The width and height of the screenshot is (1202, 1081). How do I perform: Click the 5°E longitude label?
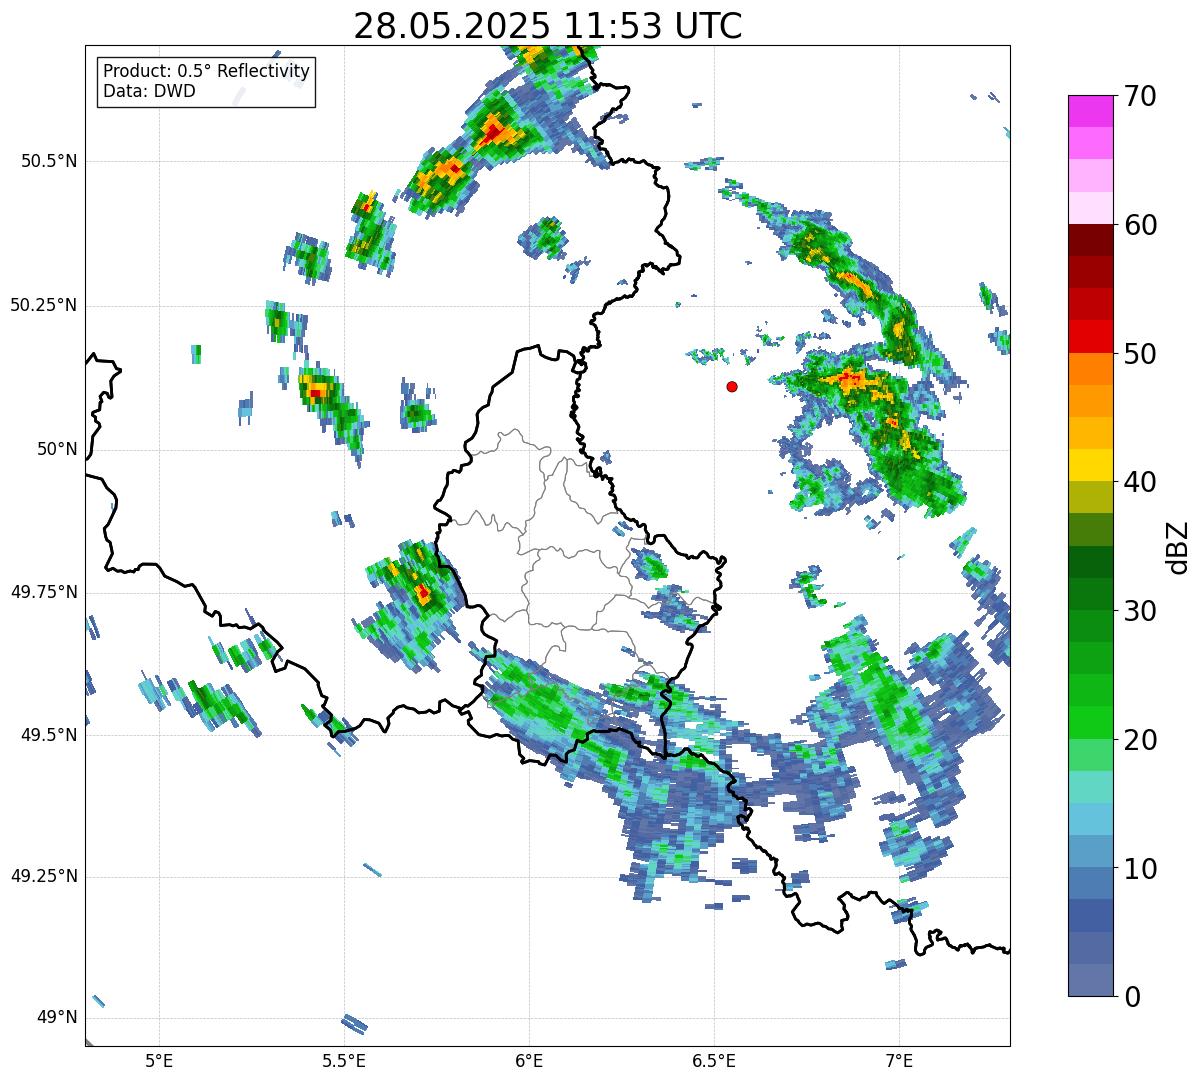pos(159,1060)
